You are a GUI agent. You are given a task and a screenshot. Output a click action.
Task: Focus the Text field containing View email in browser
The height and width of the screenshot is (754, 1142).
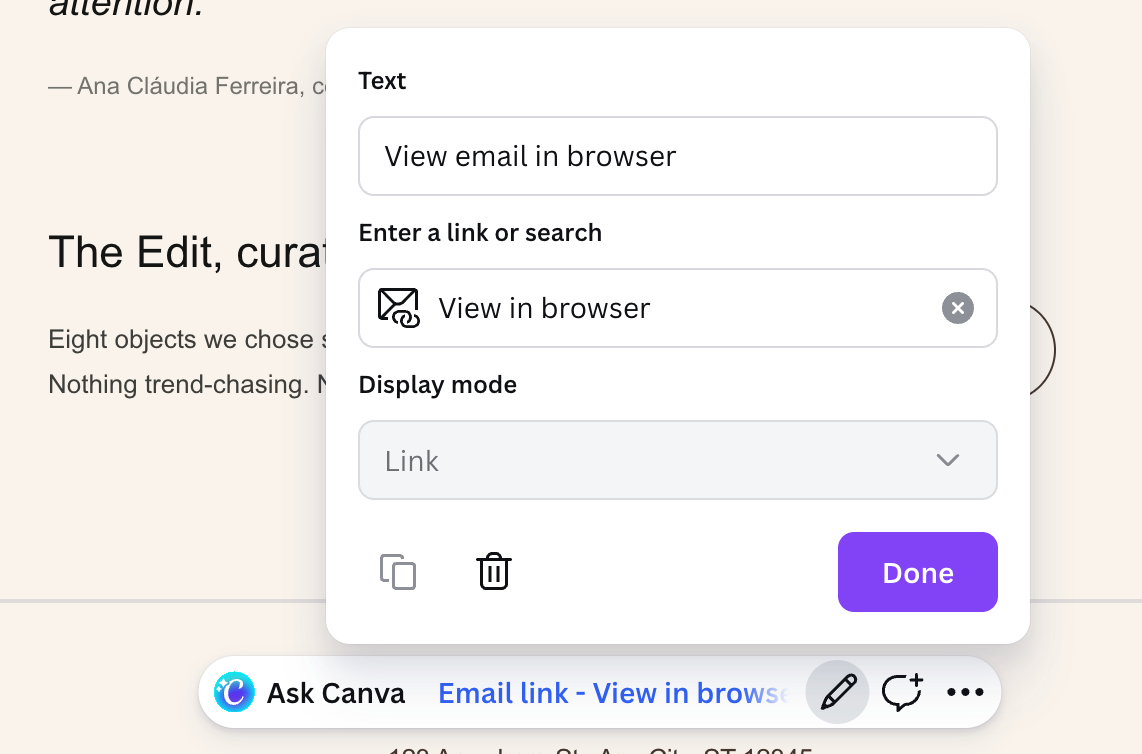pos(677,156)
